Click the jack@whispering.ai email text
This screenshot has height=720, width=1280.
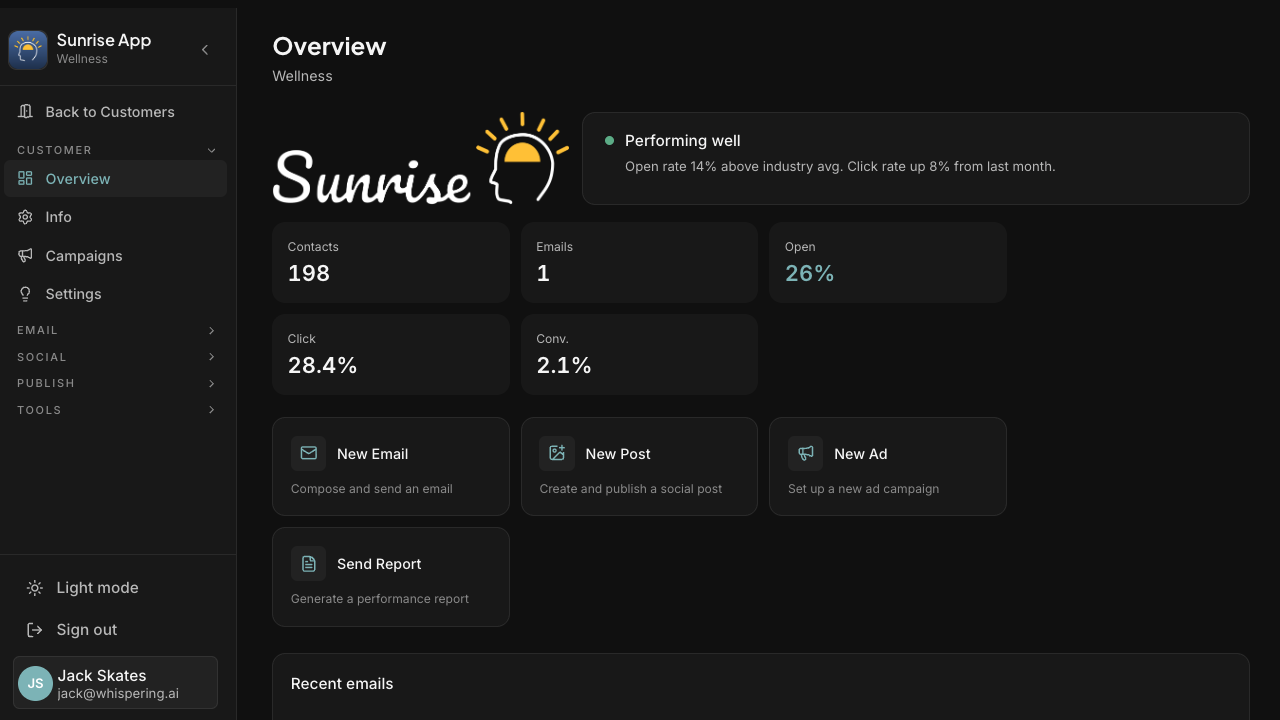(x=118, y=693)
